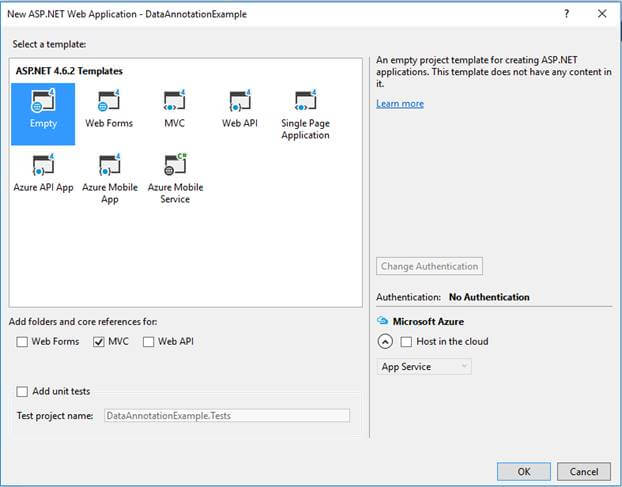Close the New ASP.NET Web Application dialog
622x487 pixels.
(x=602, y=14)
